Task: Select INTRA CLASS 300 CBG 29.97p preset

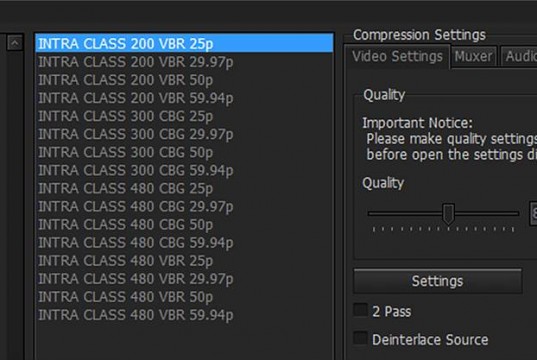Action: (x=184, y=134)
